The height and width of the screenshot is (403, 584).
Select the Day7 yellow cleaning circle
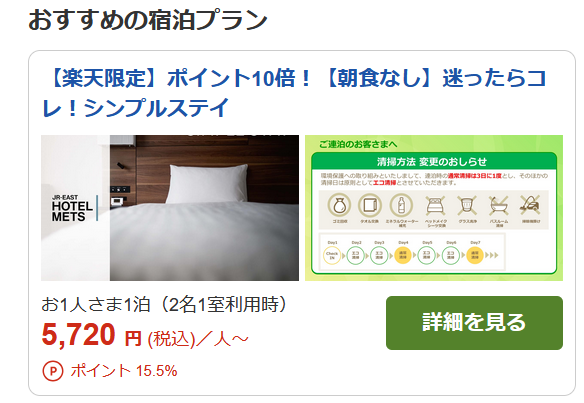pos(474,256)
